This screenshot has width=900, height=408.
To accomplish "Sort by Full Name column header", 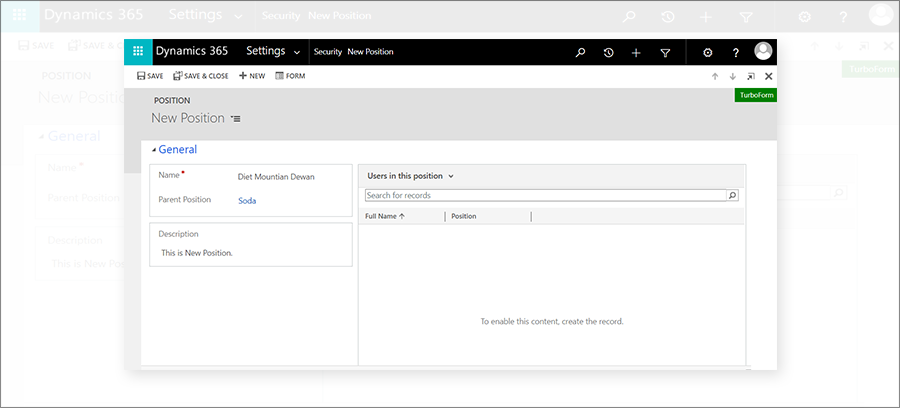I will point(385,216).
